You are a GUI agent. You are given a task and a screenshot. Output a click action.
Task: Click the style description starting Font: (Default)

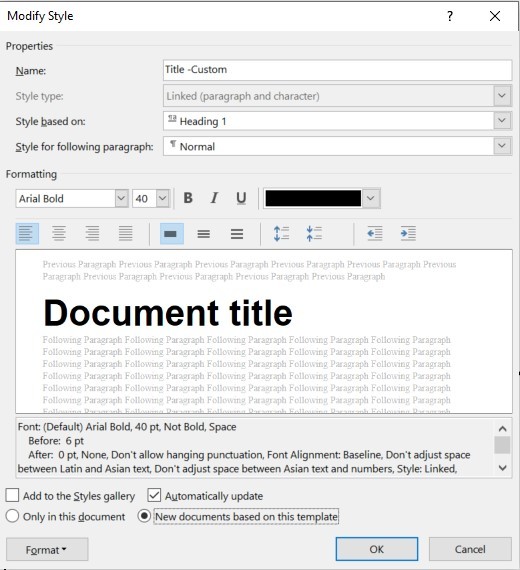(255, 447)
